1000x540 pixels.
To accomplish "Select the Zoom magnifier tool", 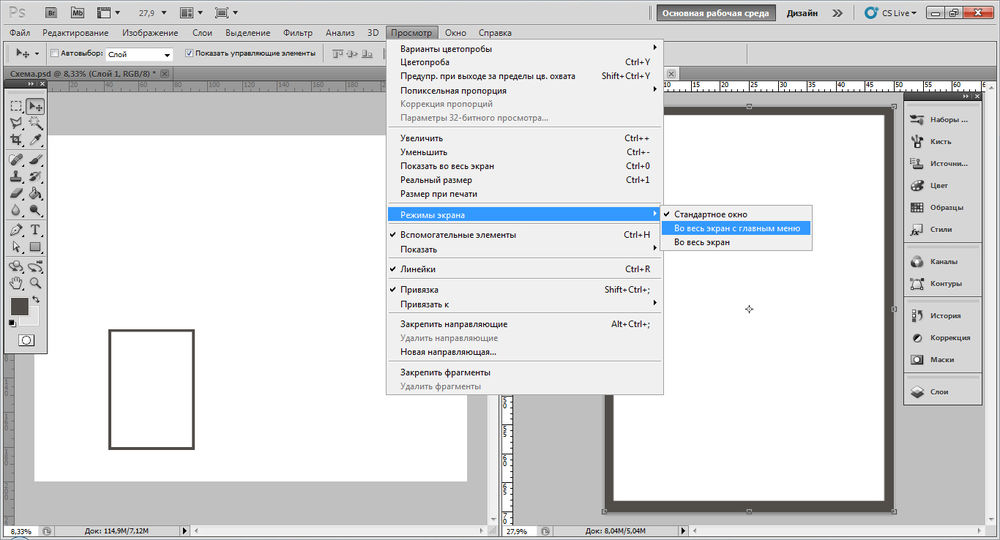I will click(36, 283).
